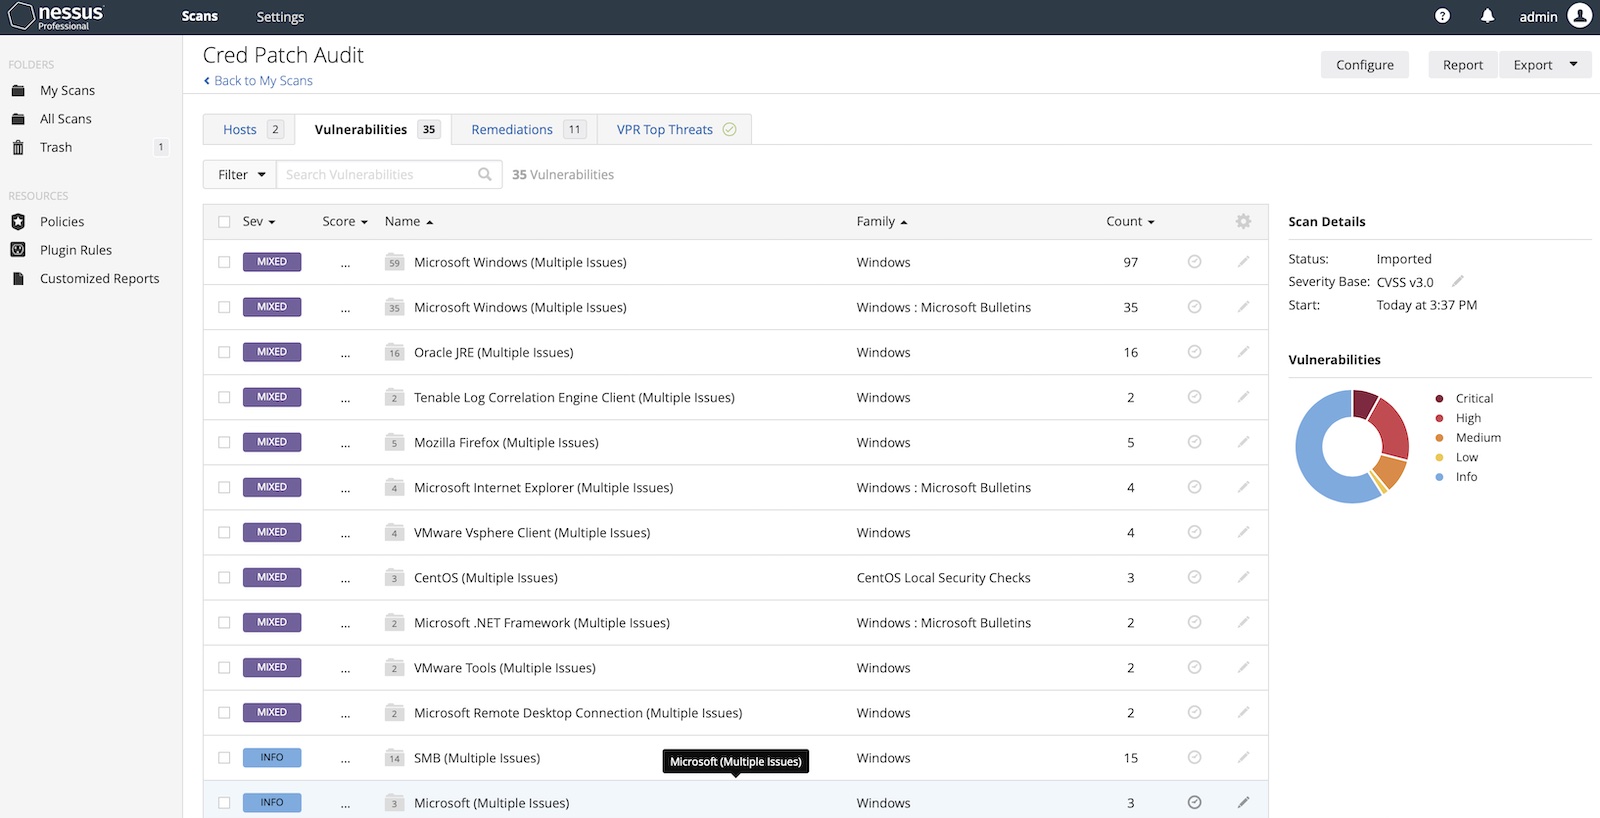Viewport: 1600px width, 818px height.
Task: Open the notifications bell icon
Action: click(x=1487, y=16)
